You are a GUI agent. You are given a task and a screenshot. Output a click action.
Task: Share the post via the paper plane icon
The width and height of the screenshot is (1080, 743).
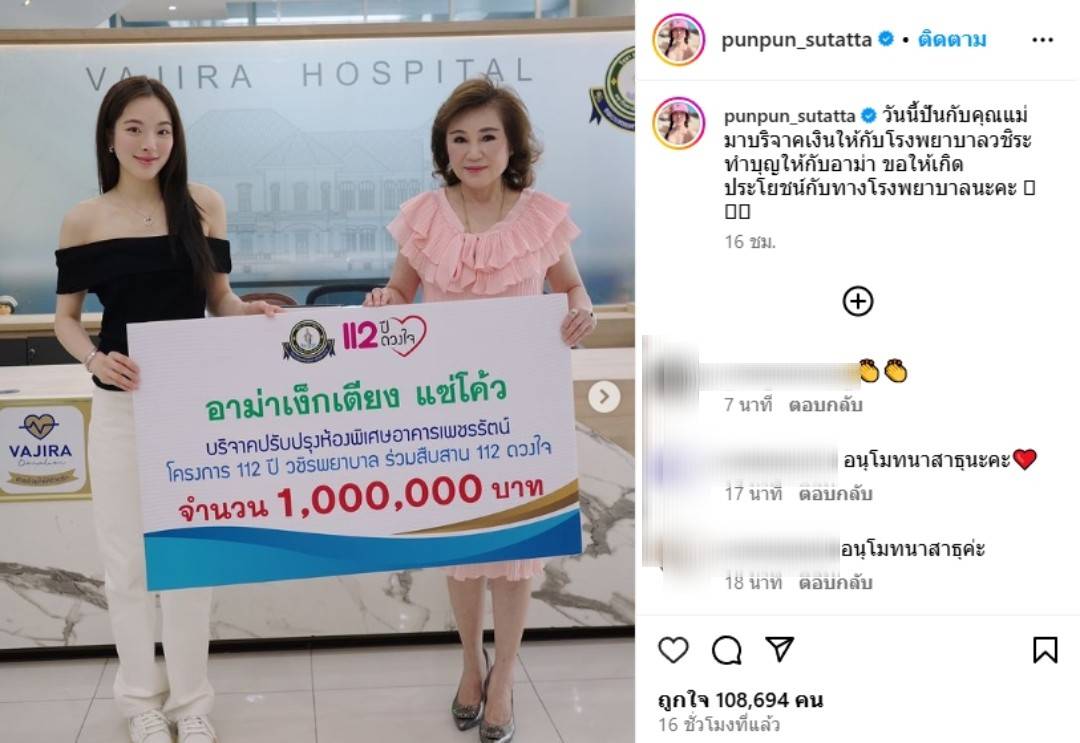(780, 649)
